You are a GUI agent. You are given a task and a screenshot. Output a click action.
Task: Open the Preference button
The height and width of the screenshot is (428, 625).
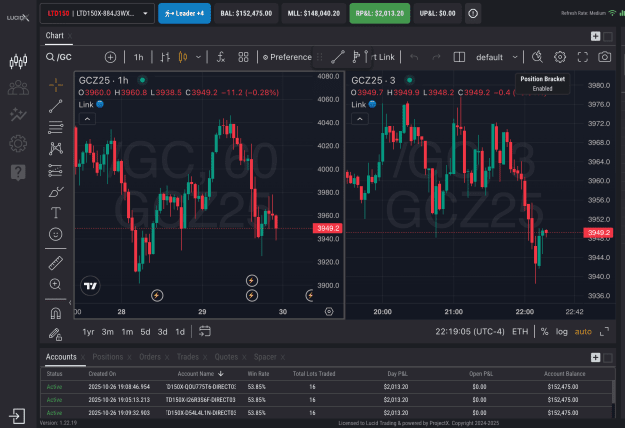tap(287, 57)
